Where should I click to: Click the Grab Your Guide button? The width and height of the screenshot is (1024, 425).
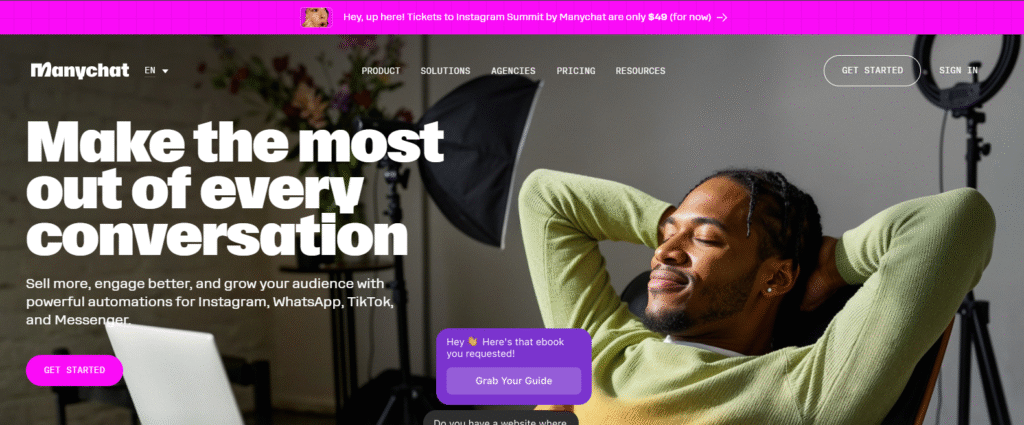[x=513, y=381]
